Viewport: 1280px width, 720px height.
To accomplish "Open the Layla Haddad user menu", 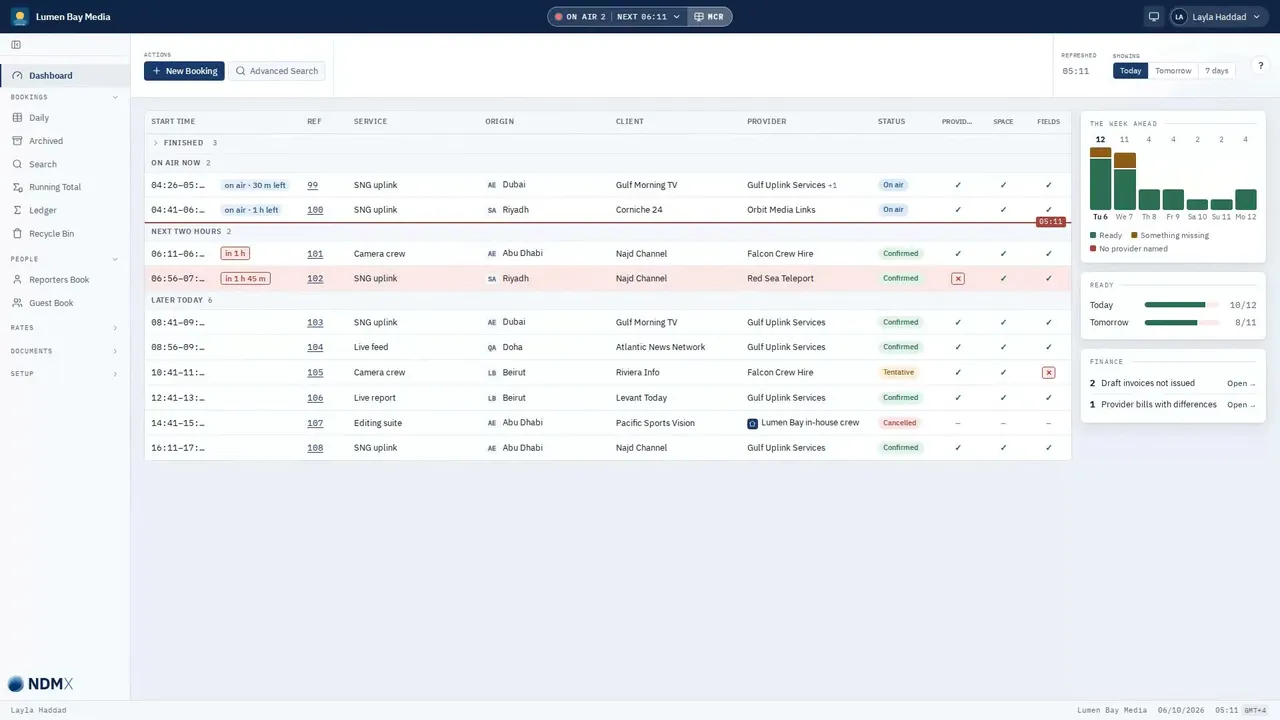I will [x=1219, y=17].
